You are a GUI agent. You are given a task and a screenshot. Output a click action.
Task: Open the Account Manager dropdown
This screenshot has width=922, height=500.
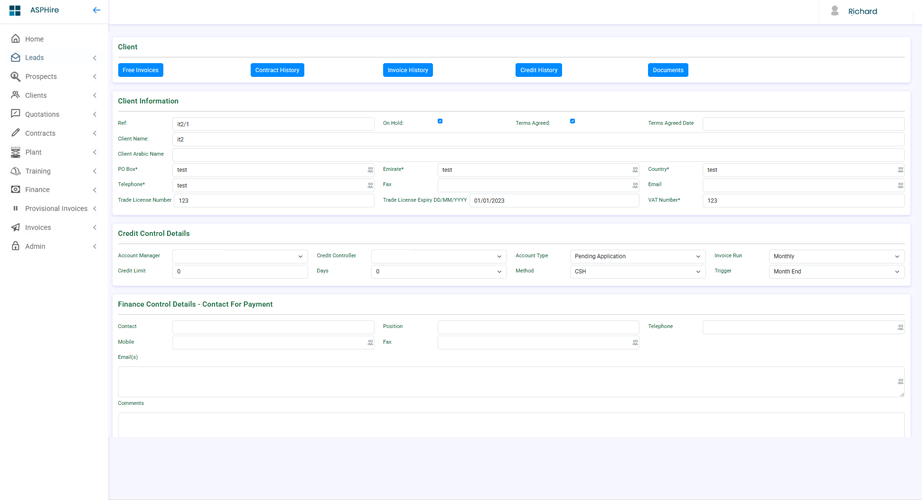[x=239, y=257]
